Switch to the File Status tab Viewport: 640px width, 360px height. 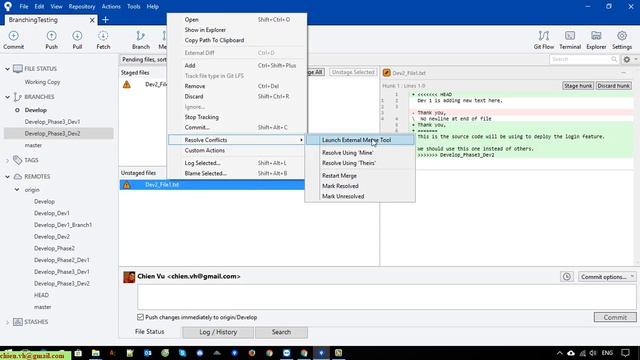(x=149, y=332)
